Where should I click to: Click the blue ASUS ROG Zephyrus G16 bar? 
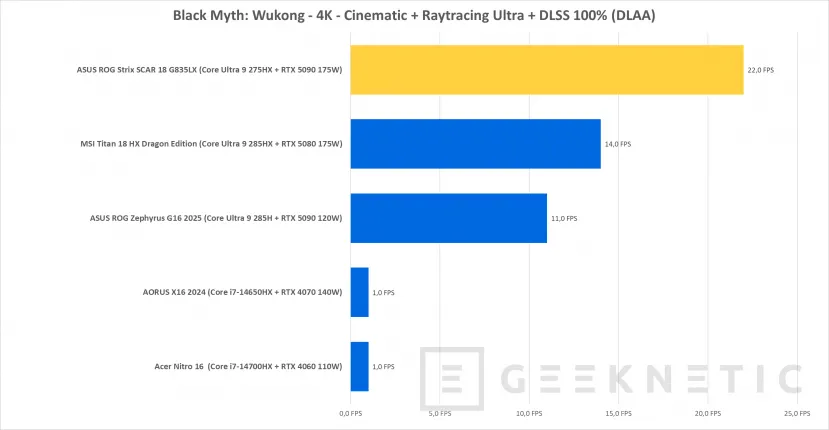point(448,218)
